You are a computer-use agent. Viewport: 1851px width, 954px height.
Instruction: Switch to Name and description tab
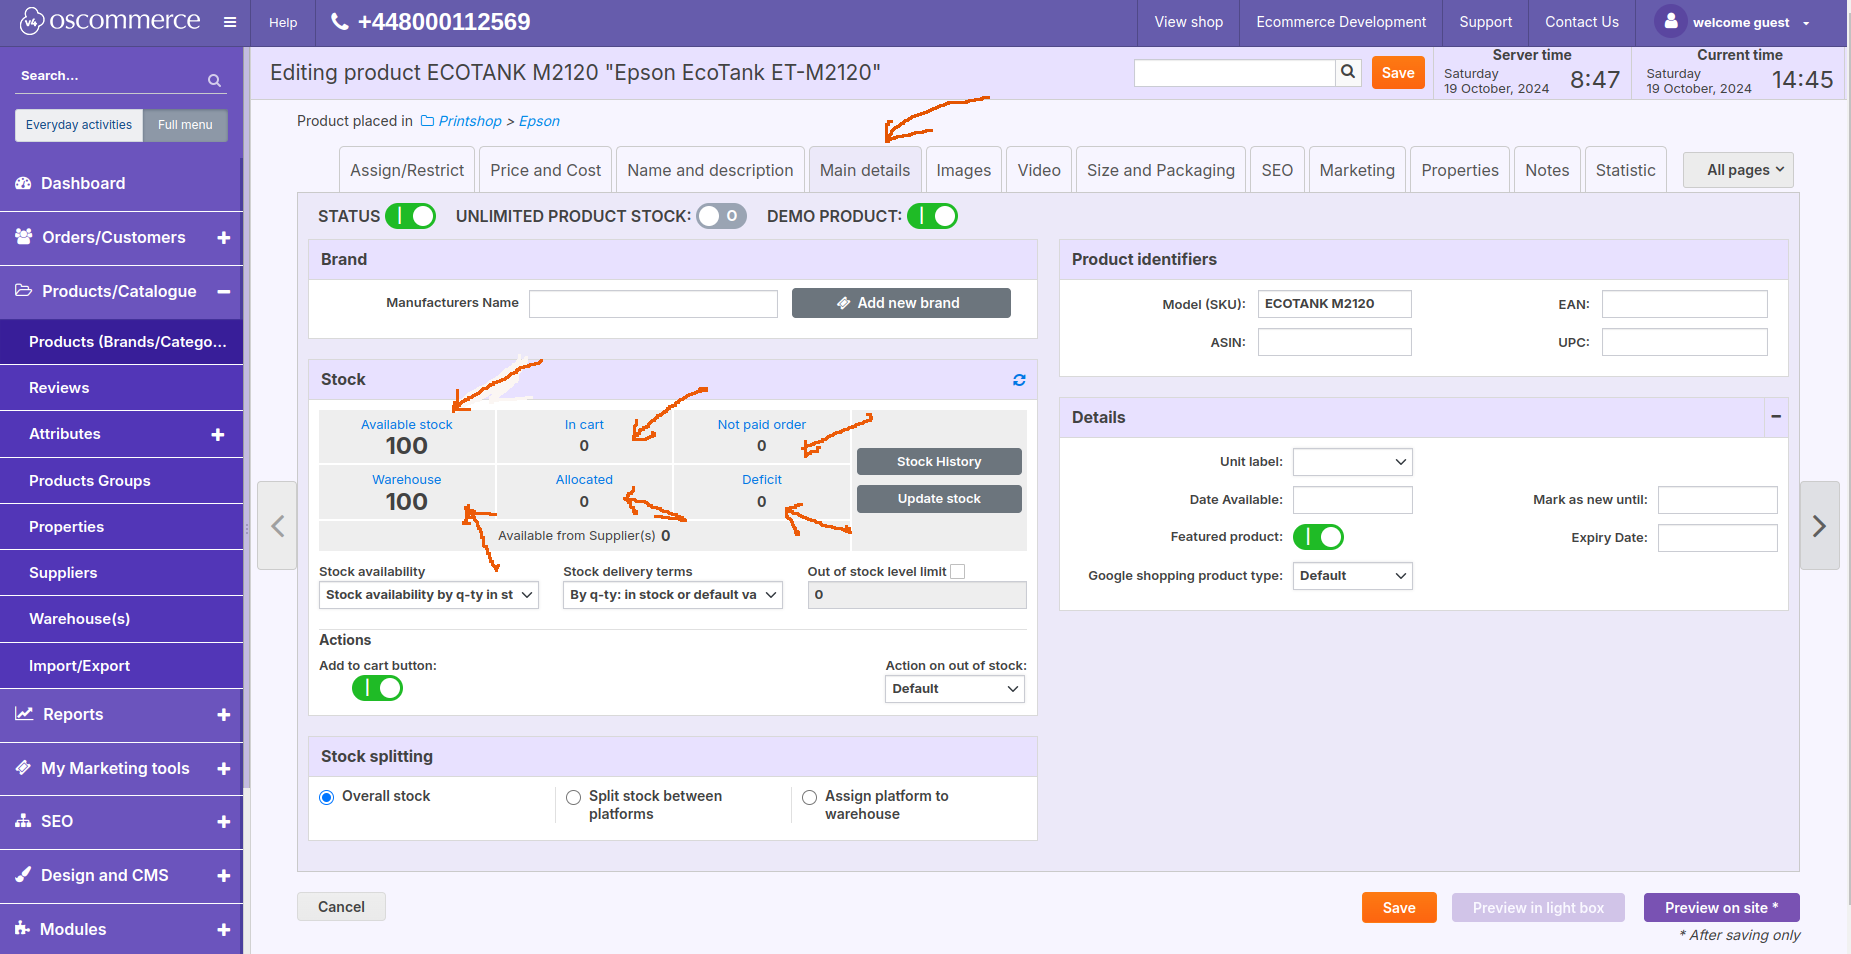coord(710,171)
